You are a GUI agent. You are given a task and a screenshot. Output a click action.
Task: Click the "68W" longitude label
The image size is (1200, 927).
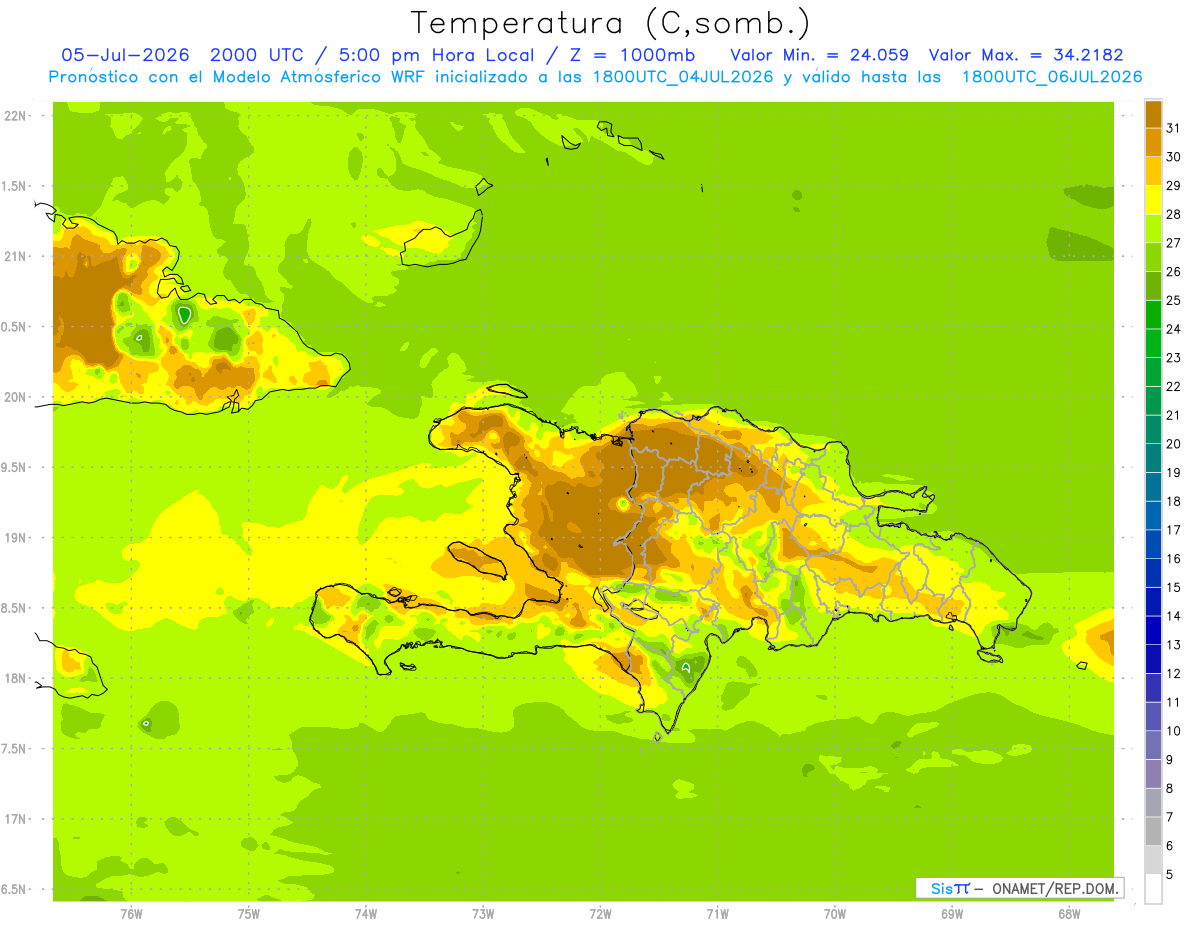(1068, 914)
